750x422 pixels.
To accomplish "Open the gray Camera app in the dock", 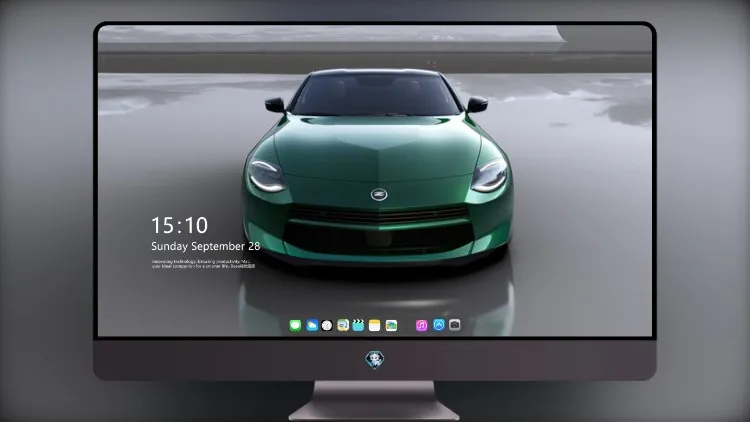I will pos(454,325).
